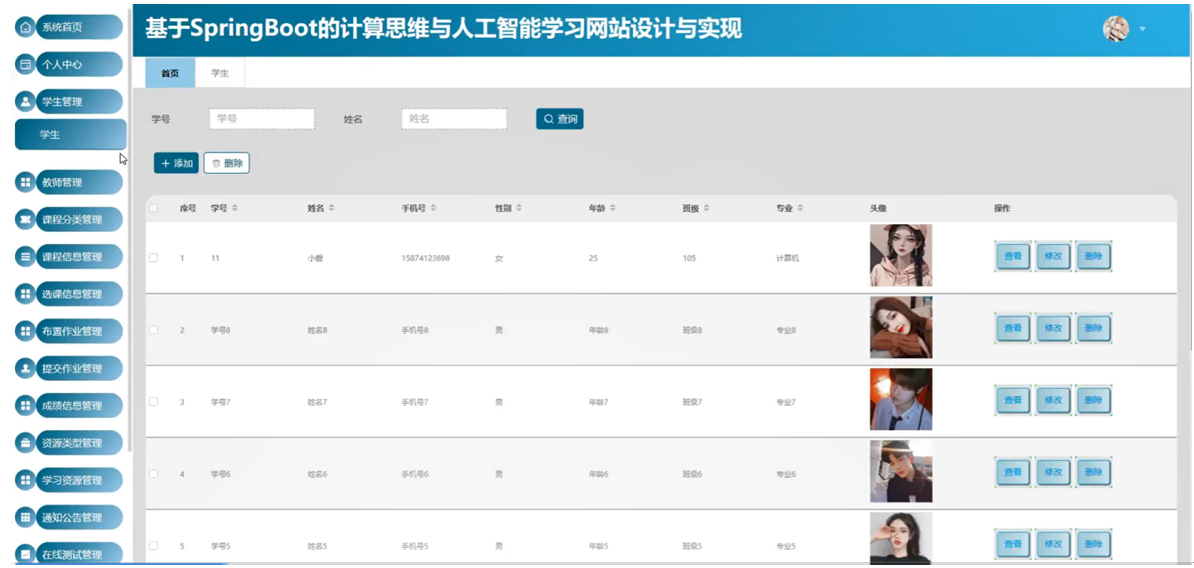Click the calendar icon beside 通知公告管理

coord(25,518)
